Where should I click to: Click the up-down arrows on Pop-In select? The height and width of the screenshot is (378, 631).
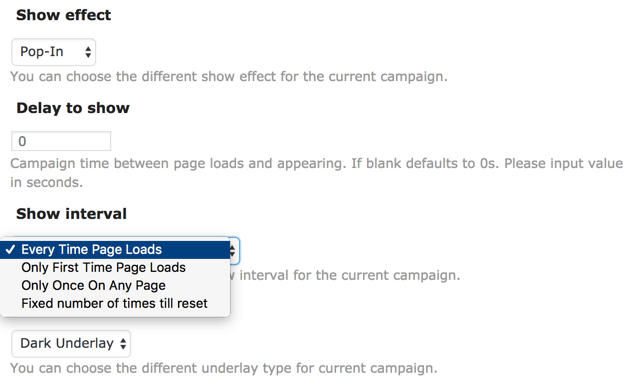pyautogui.click(x=88, y=52)
